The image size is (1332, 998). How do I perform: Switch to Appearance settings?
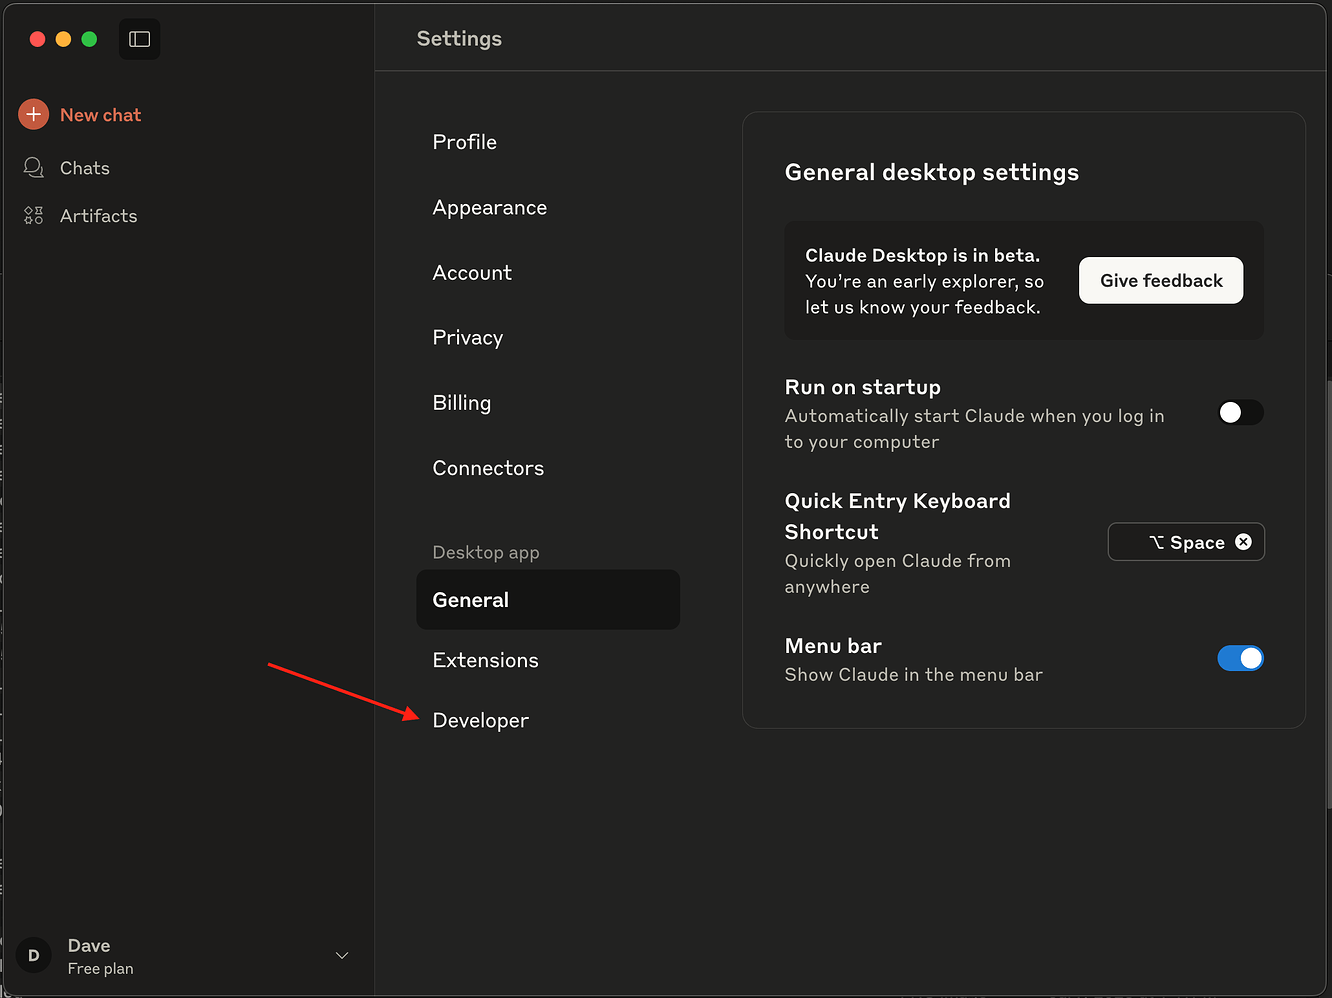pos(489,208)
